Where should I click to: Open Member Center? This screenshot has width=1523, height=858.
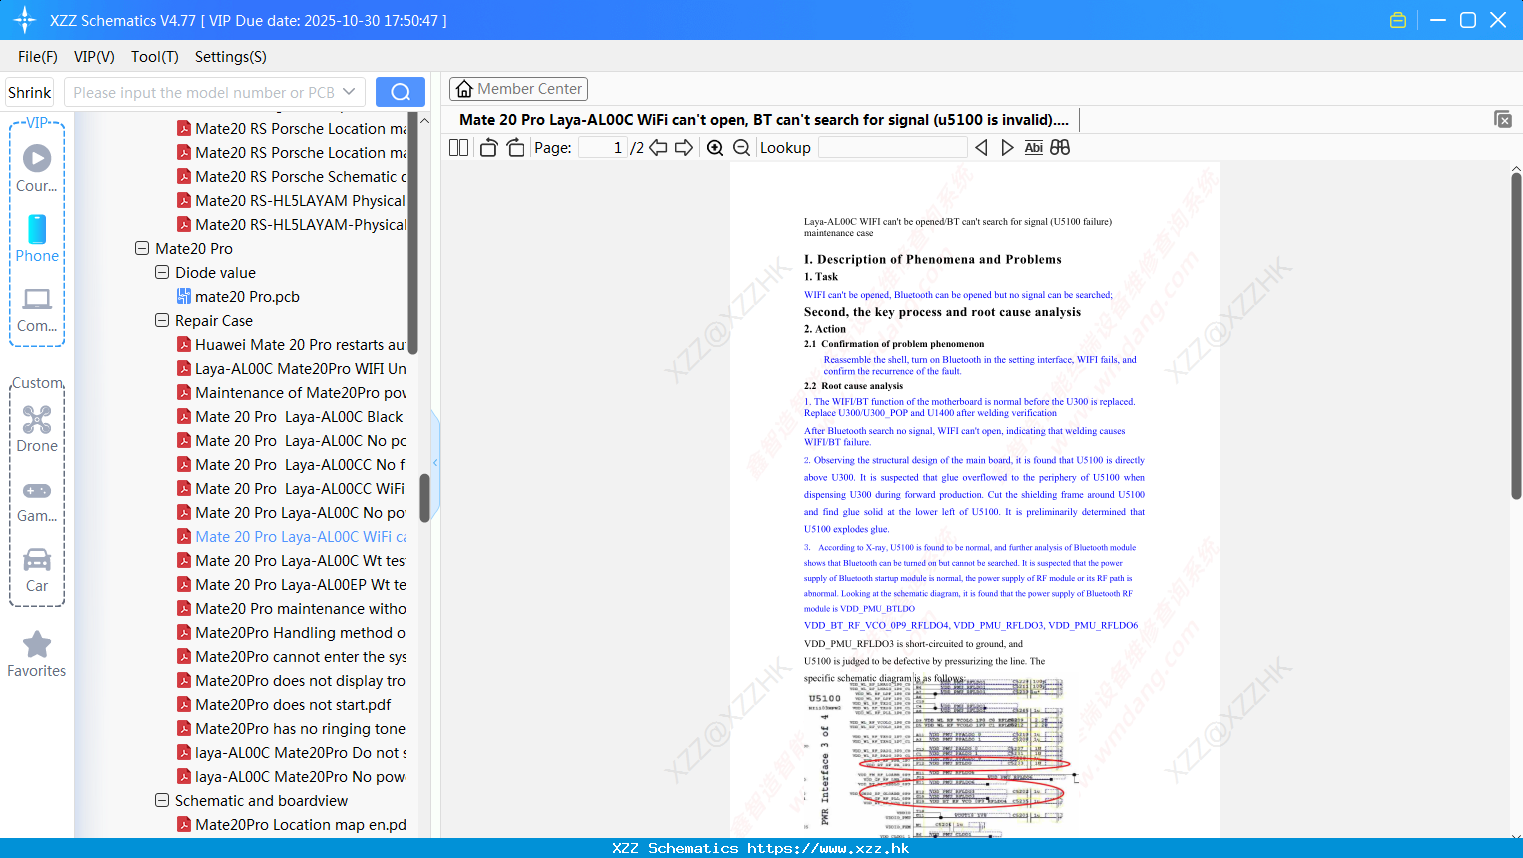point(518,89)
